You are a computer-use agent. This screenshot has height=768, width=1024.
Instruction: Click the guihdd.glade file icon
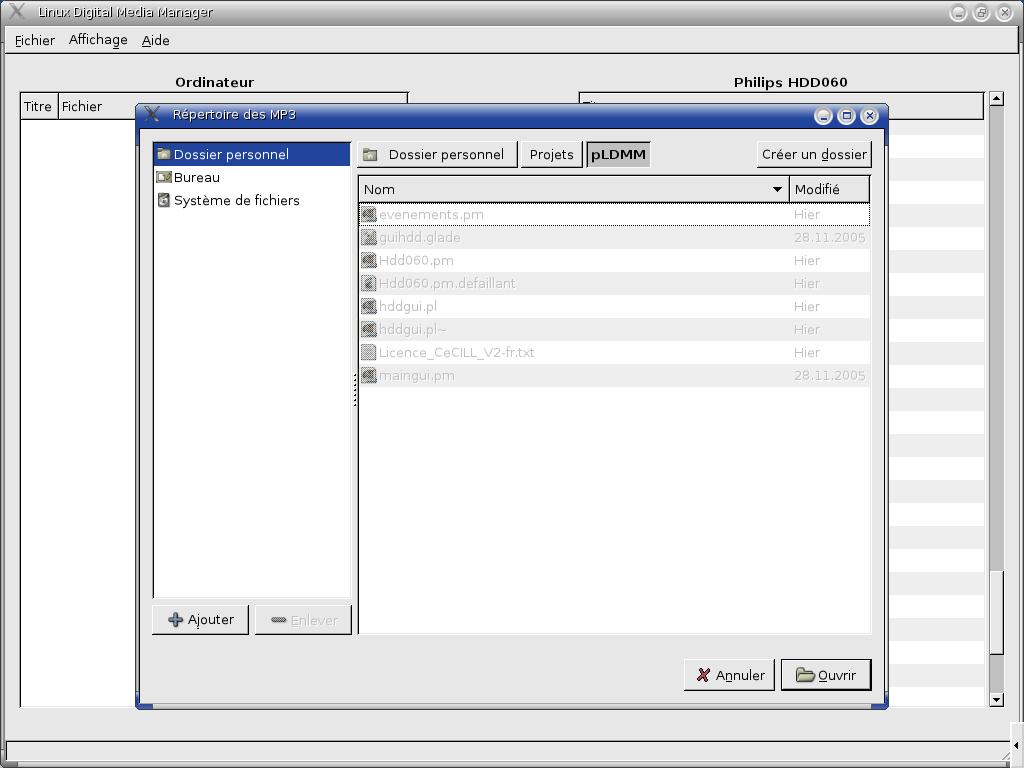369,237
